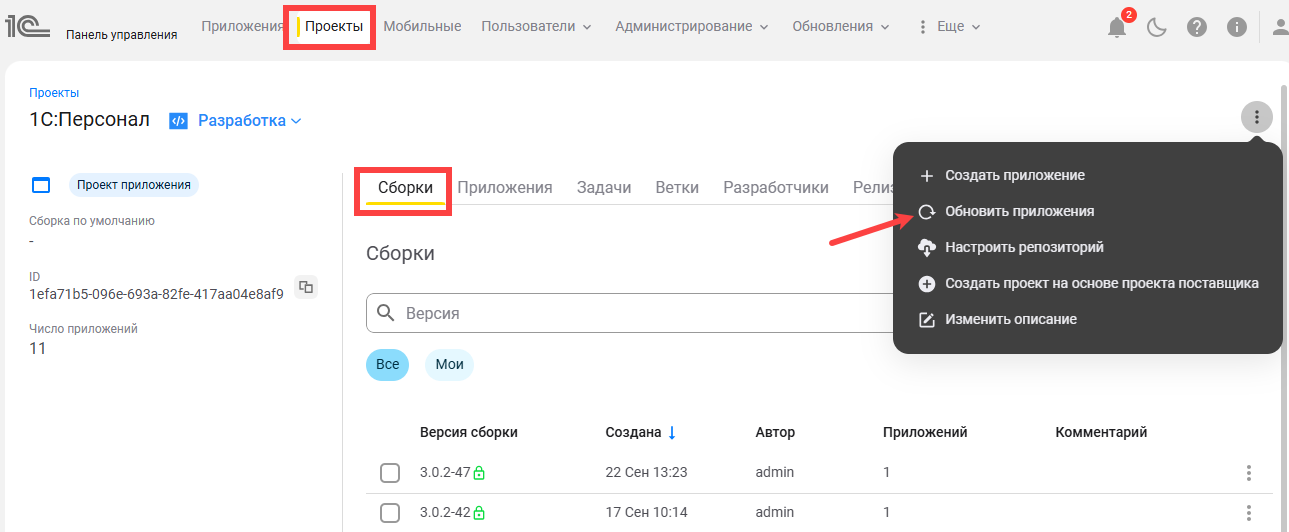Click the lock icon next to 3.0.2-42
1289x532 pixels.
[x=479, y=513]
